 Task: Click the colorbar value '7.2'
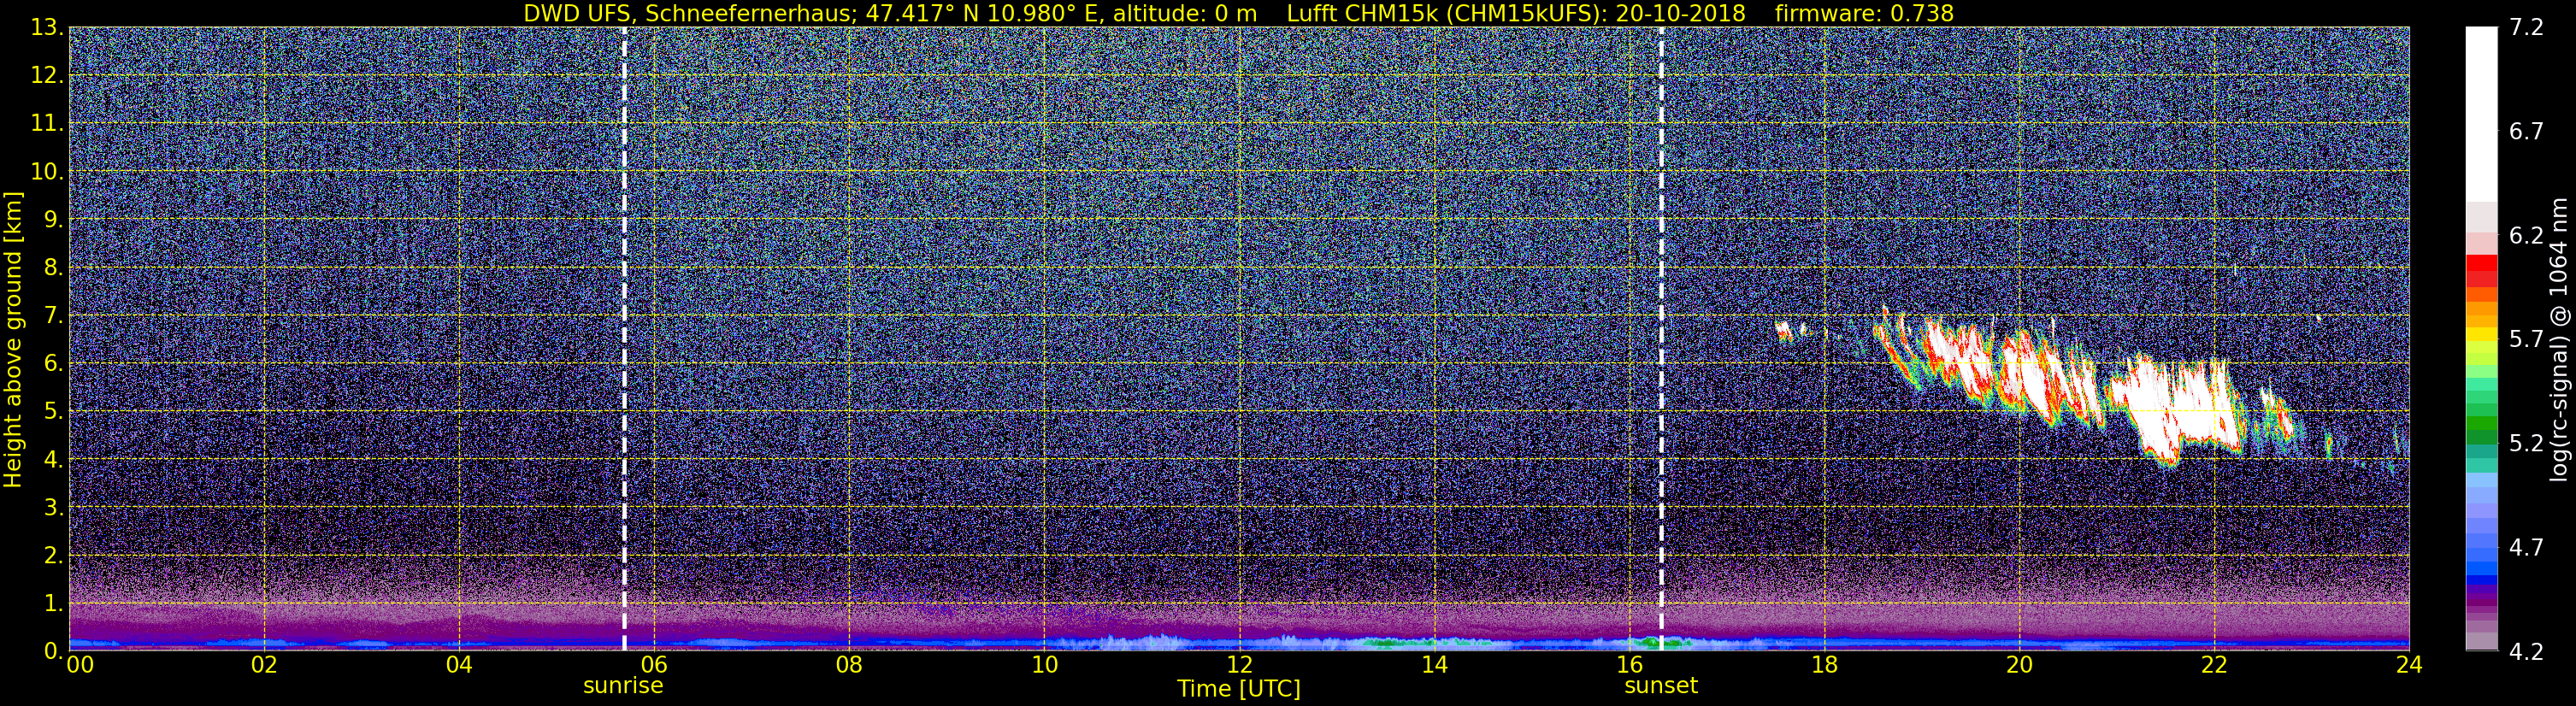(2526, 28)
